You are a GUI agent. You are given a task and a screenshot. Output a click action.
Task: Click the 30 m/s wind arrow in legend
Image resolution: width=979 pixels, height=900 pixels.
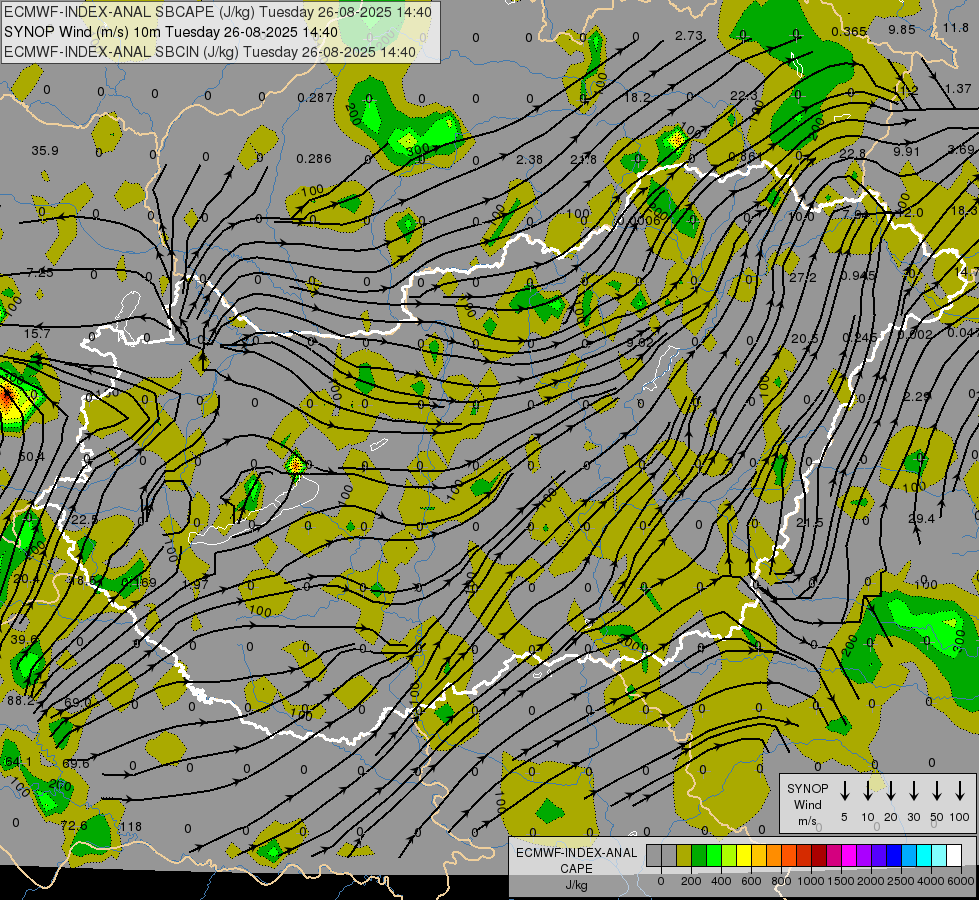(913, 791)
